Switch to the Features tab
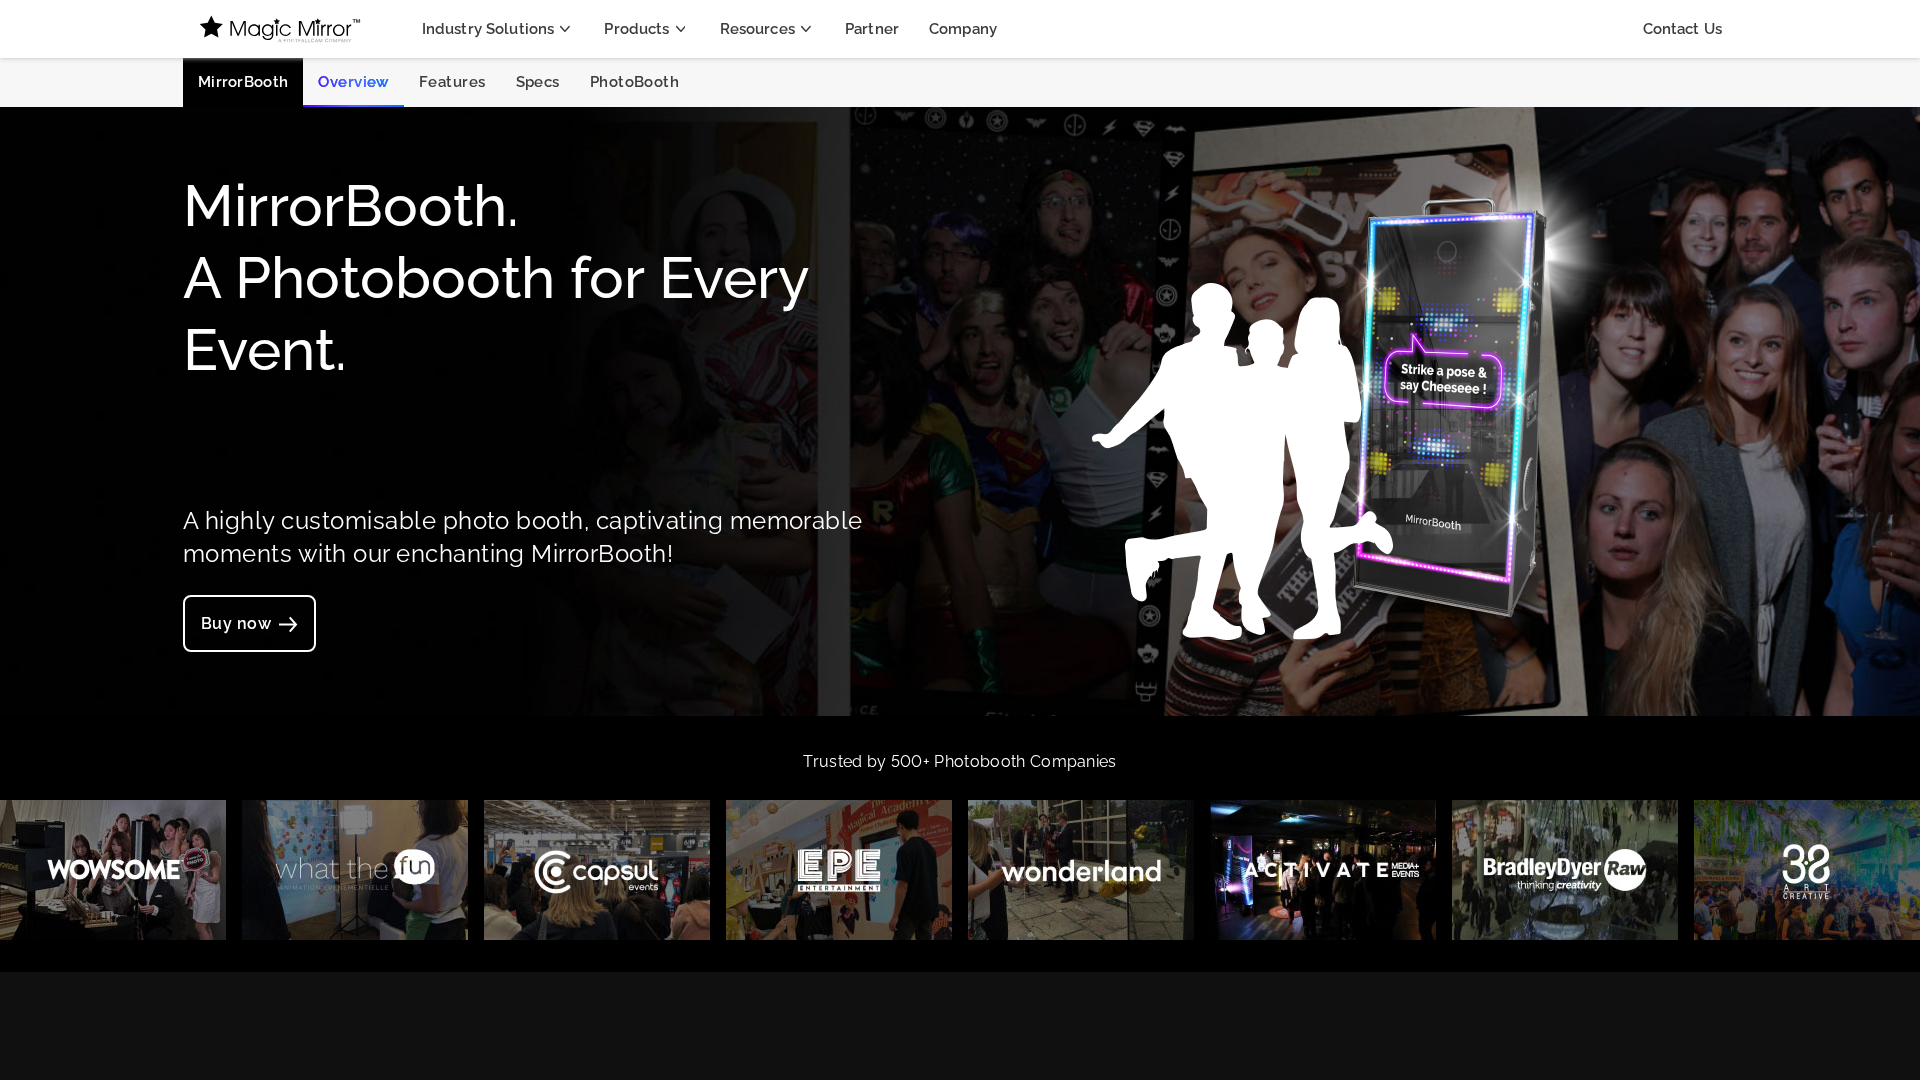Image resolution: width=1920 pixels, height=1080 pixels. (452, 82)
